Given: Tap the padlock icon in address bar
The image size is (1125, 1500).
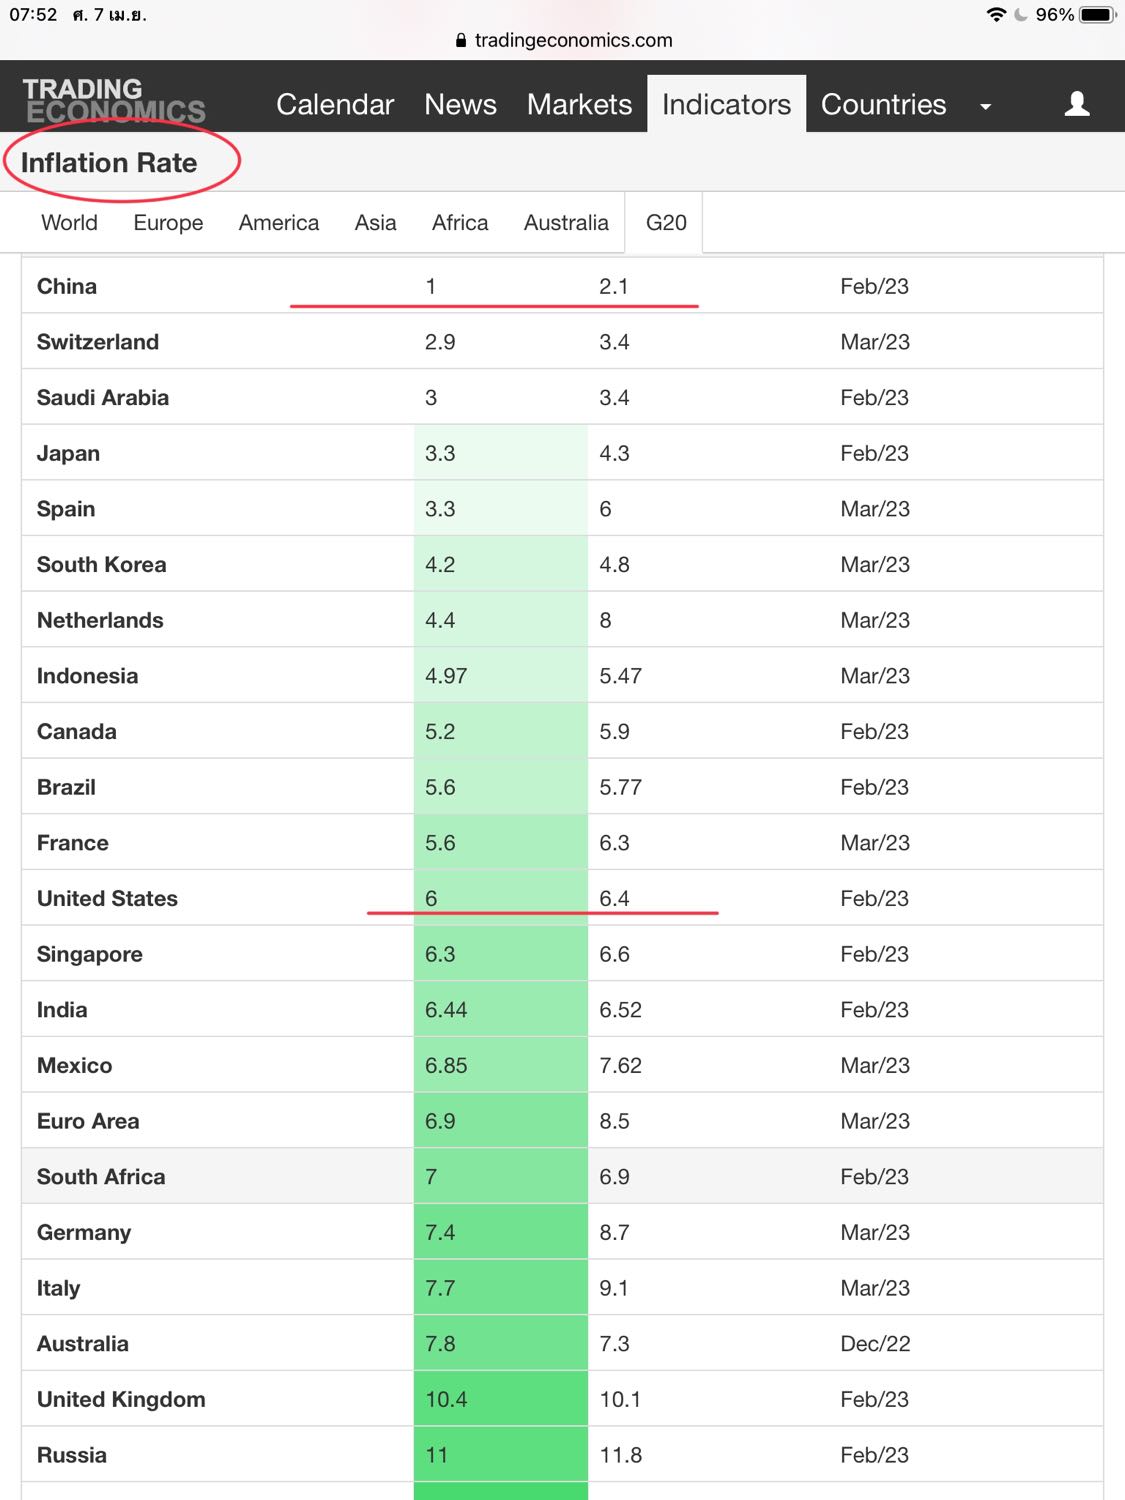Looking at the screenshot, I should 461,41.
